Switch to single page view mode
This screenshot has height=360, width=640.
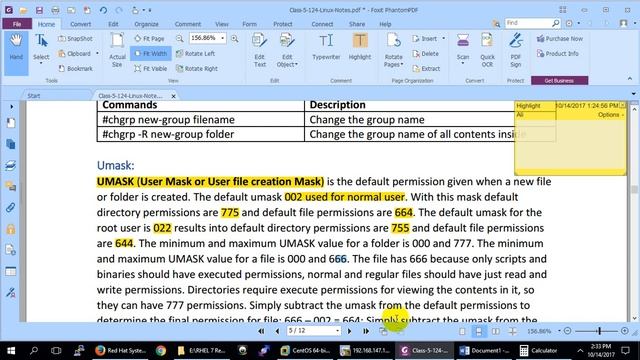(462, 331)
